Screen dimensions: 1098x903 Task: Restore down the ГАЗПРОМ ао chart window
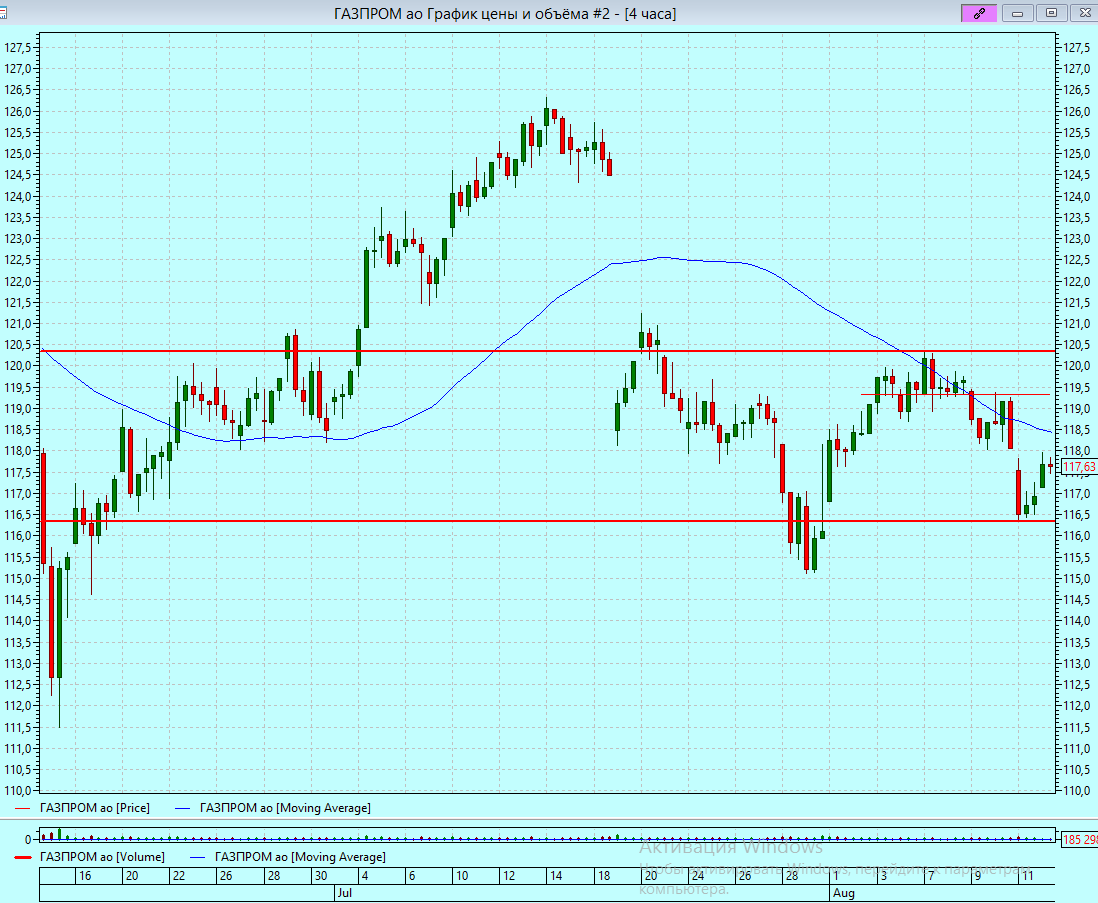[x=1051, y=13]
